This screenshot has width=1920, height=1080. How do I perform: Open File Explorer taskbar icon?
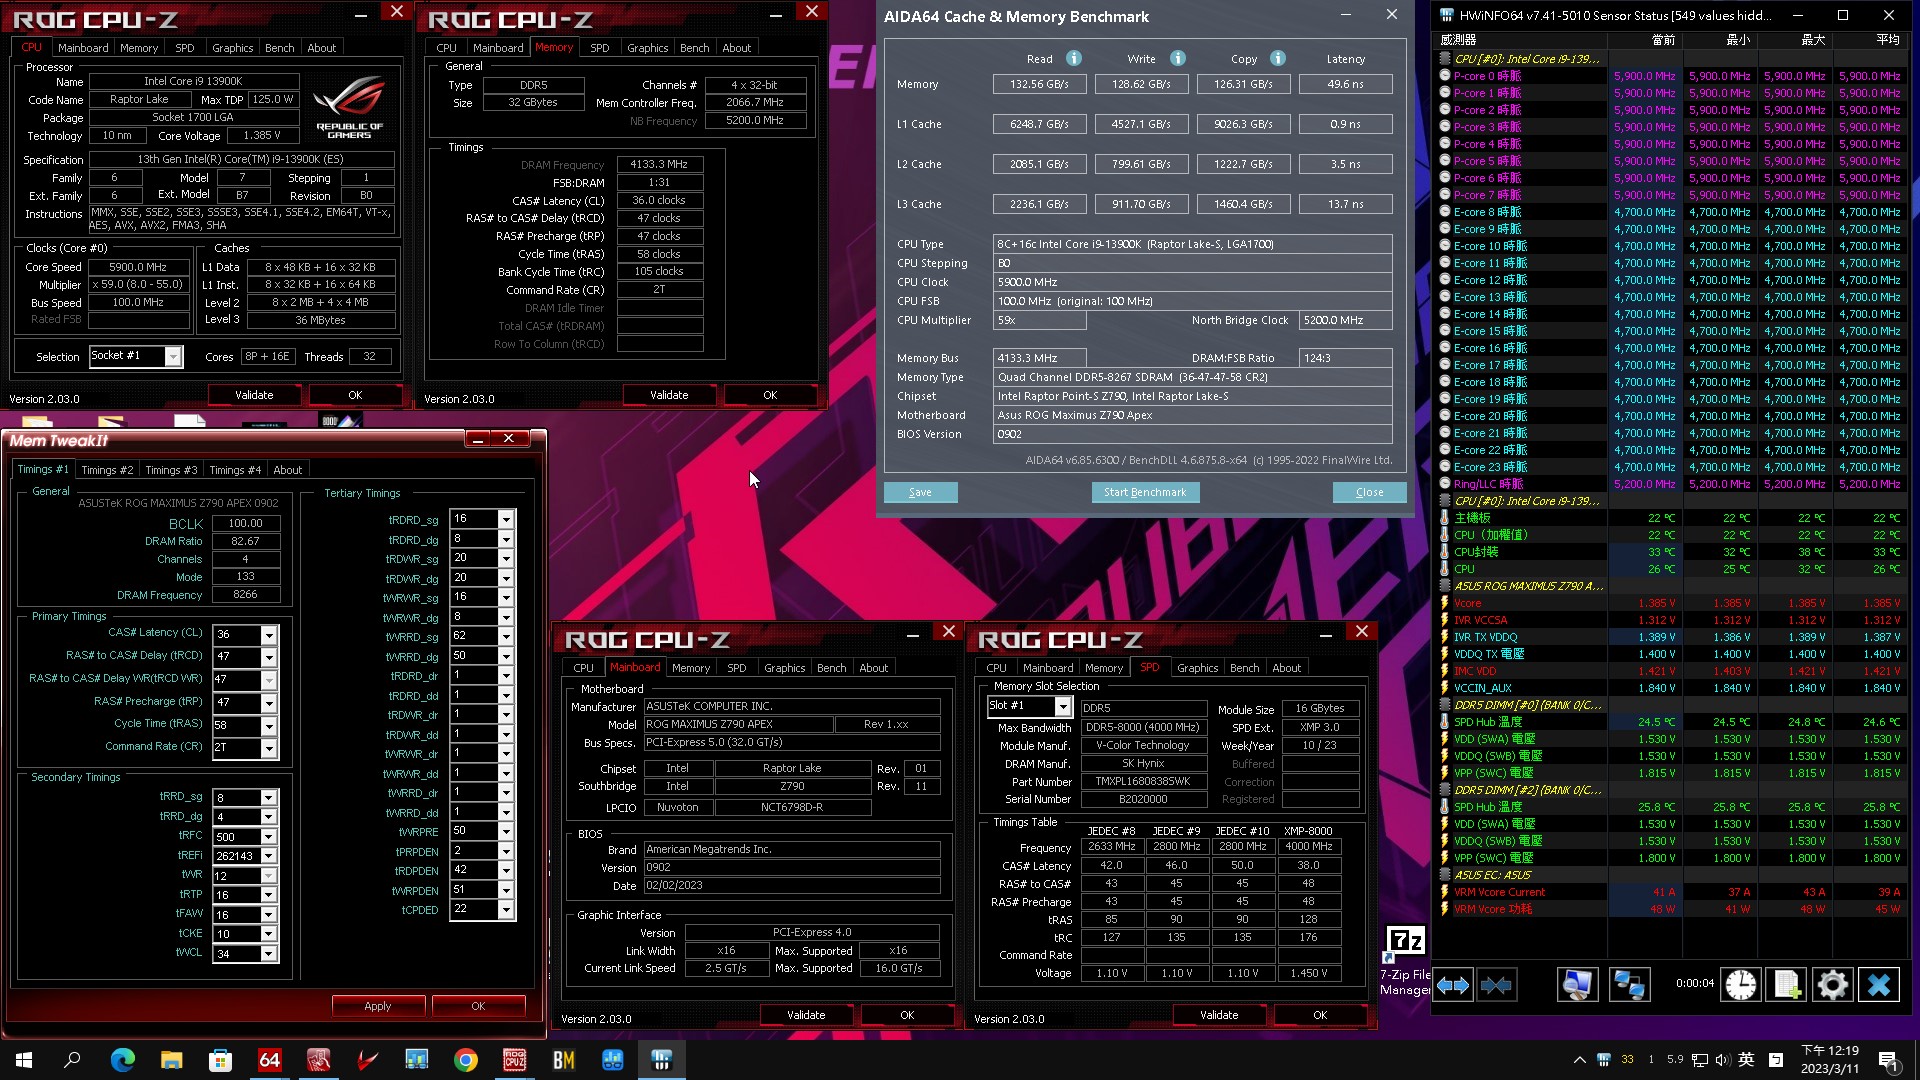pos(172,1060)
